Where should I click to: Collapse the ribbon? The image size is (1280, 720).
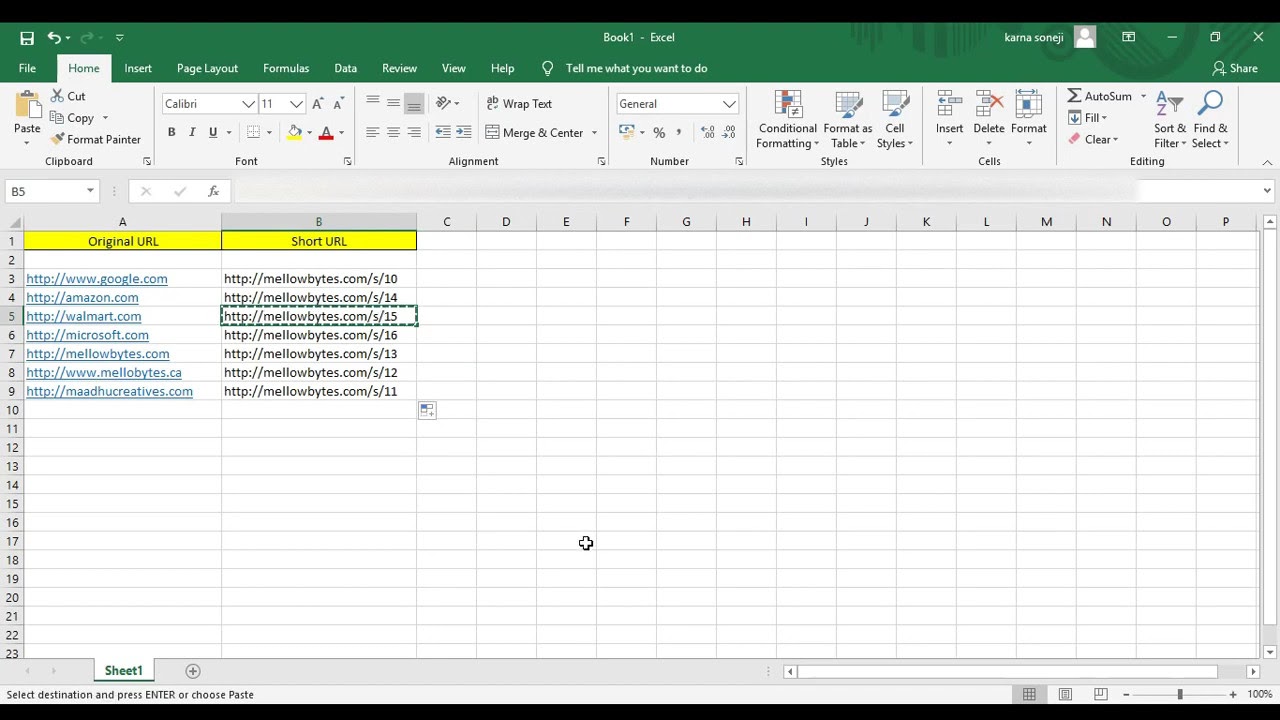[1267, 162]
